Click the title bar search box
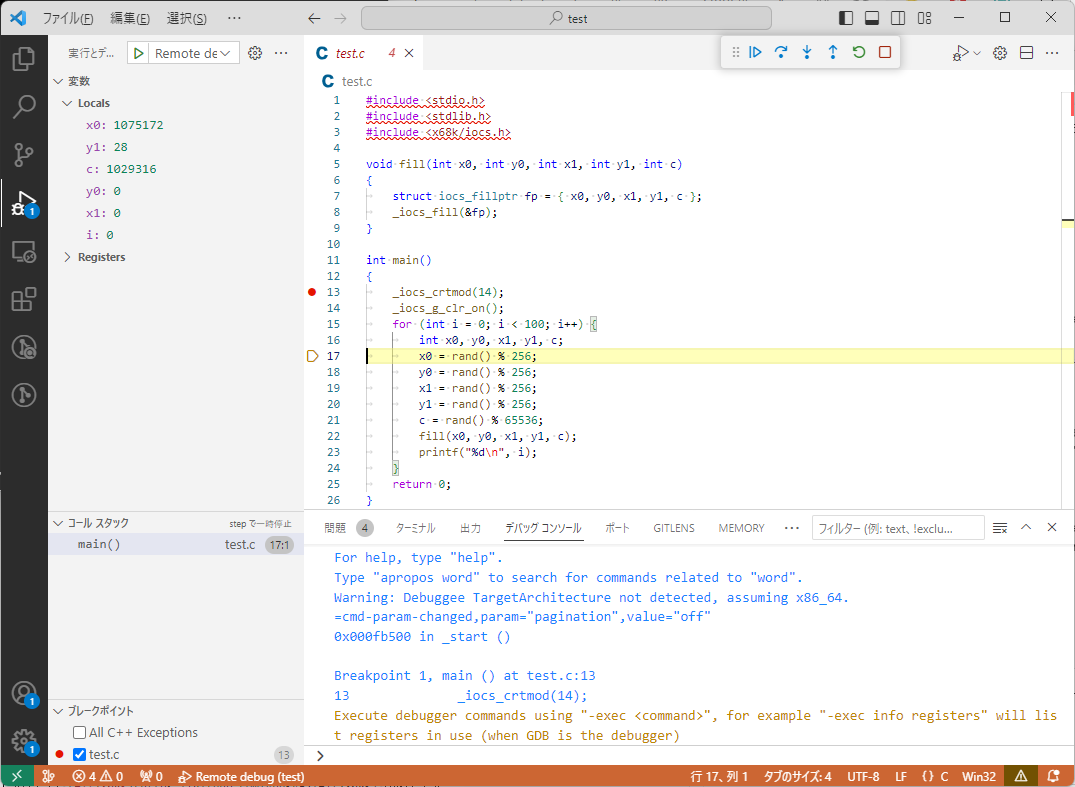 (566, 19)
